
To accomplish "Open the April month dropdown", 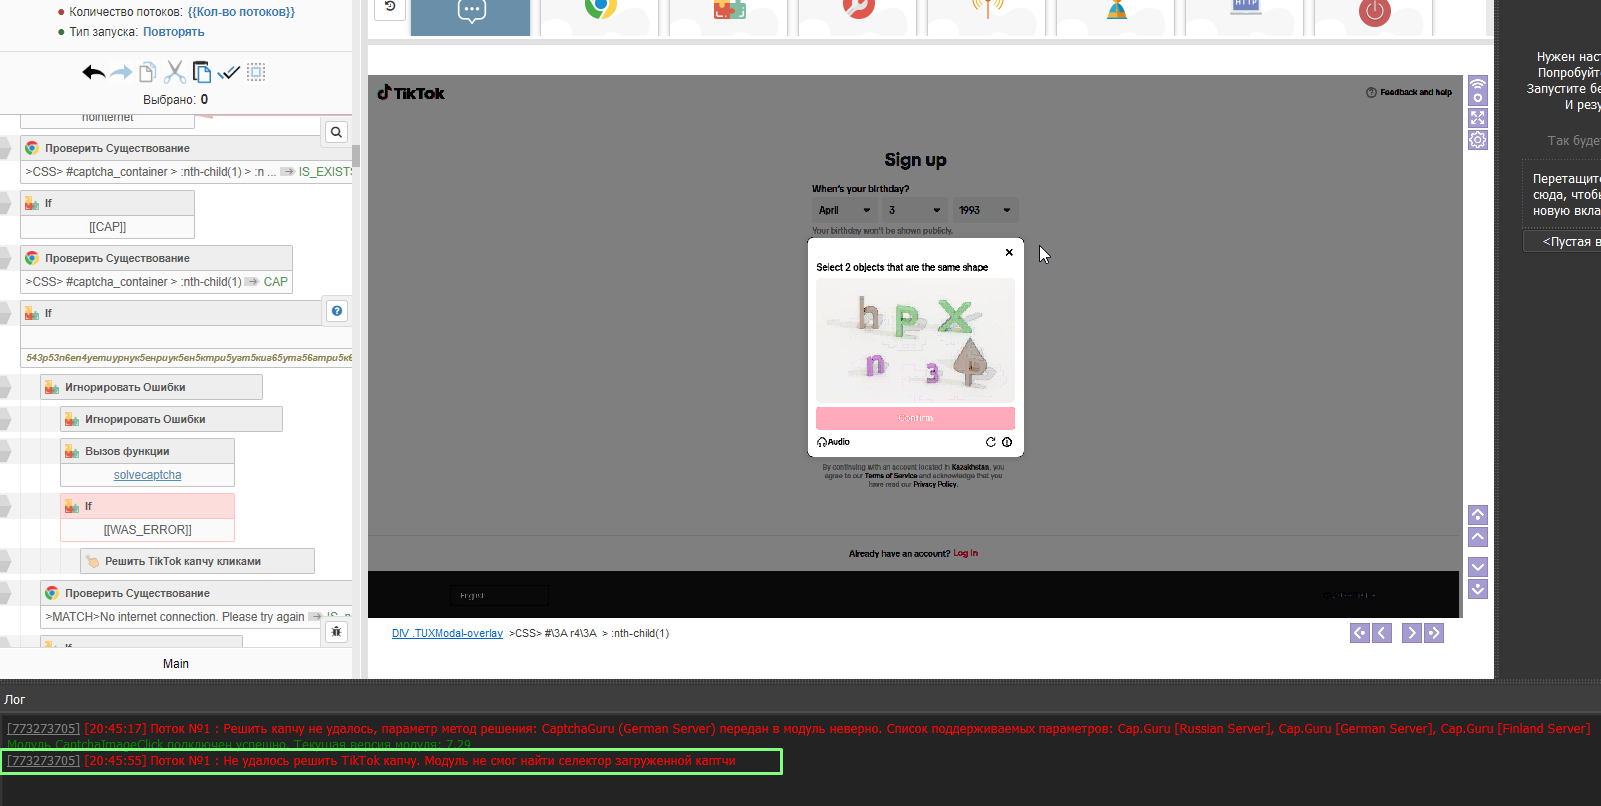I will [x=844, y=210].
